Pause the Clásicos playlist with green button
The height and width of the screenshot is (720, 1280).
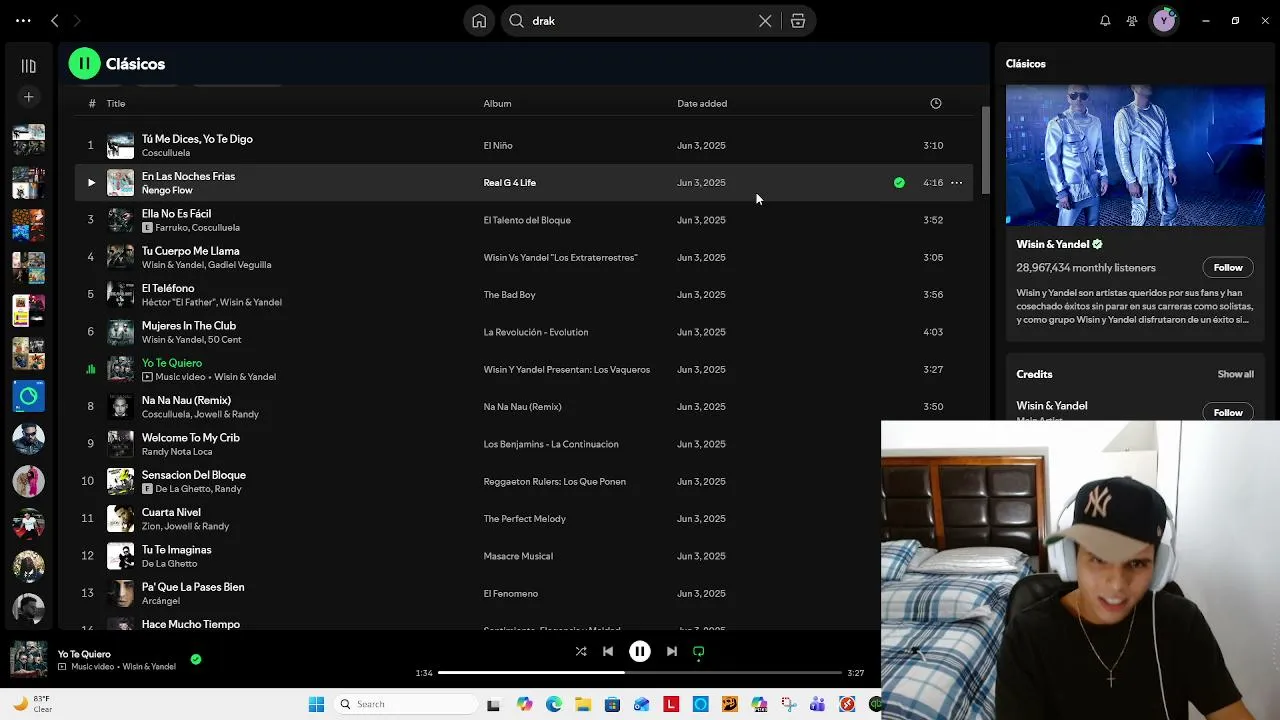point(85,64)
